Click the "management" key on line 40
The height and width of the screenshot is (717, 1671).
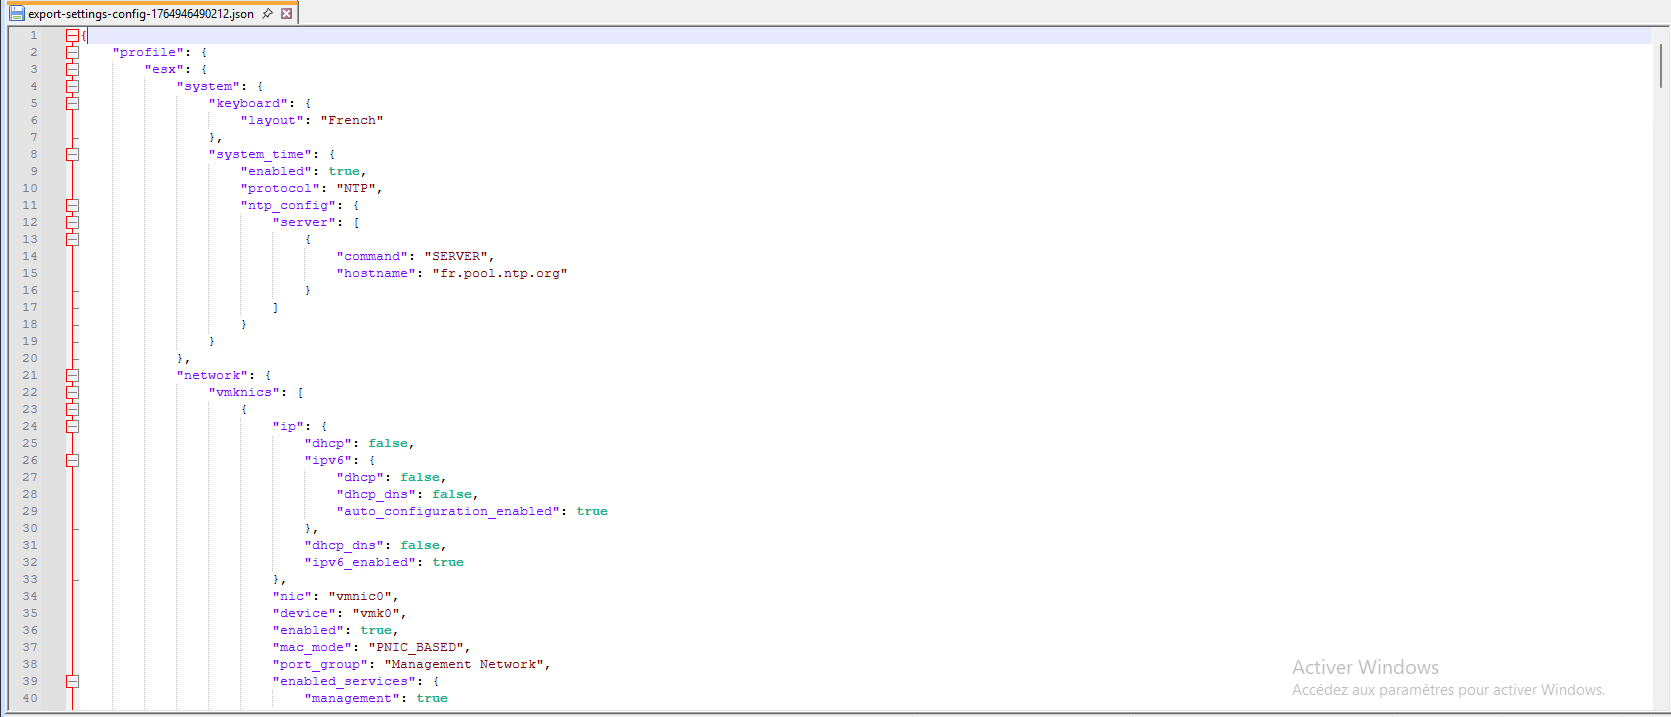click(x=352, y=698)
